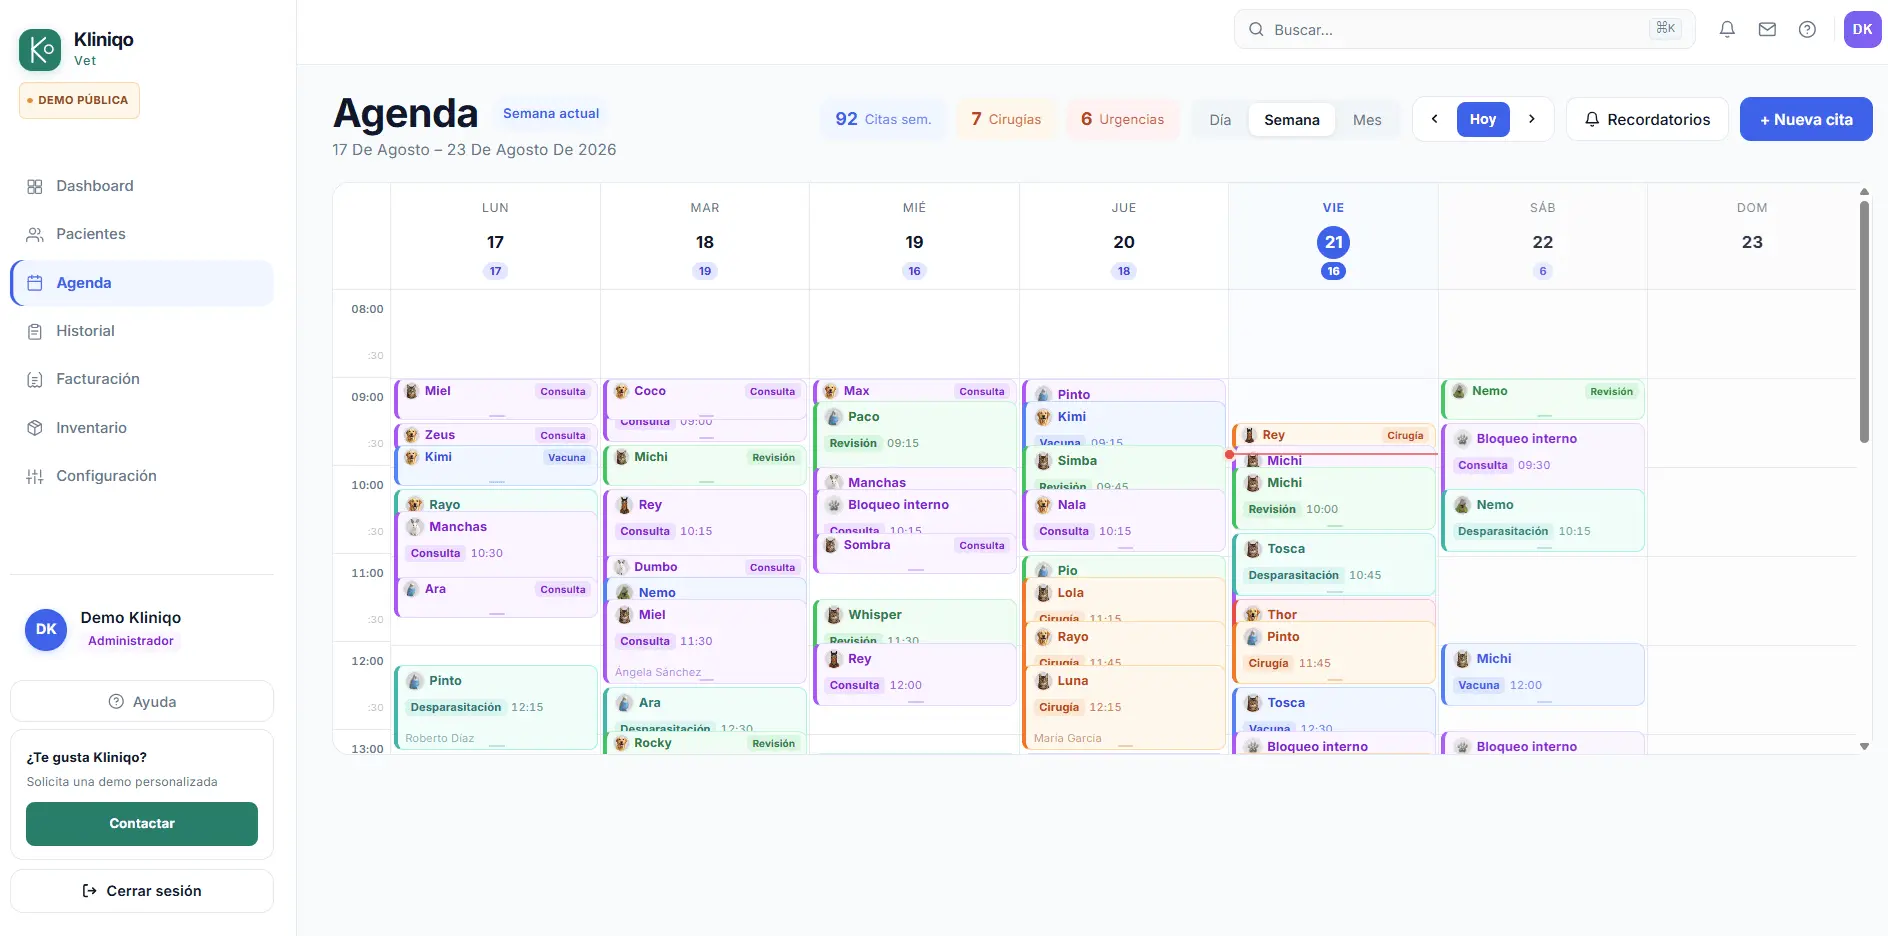Screen dimensions: 1888x936
Task: Click the Contactar button
Action: point(142,823)
